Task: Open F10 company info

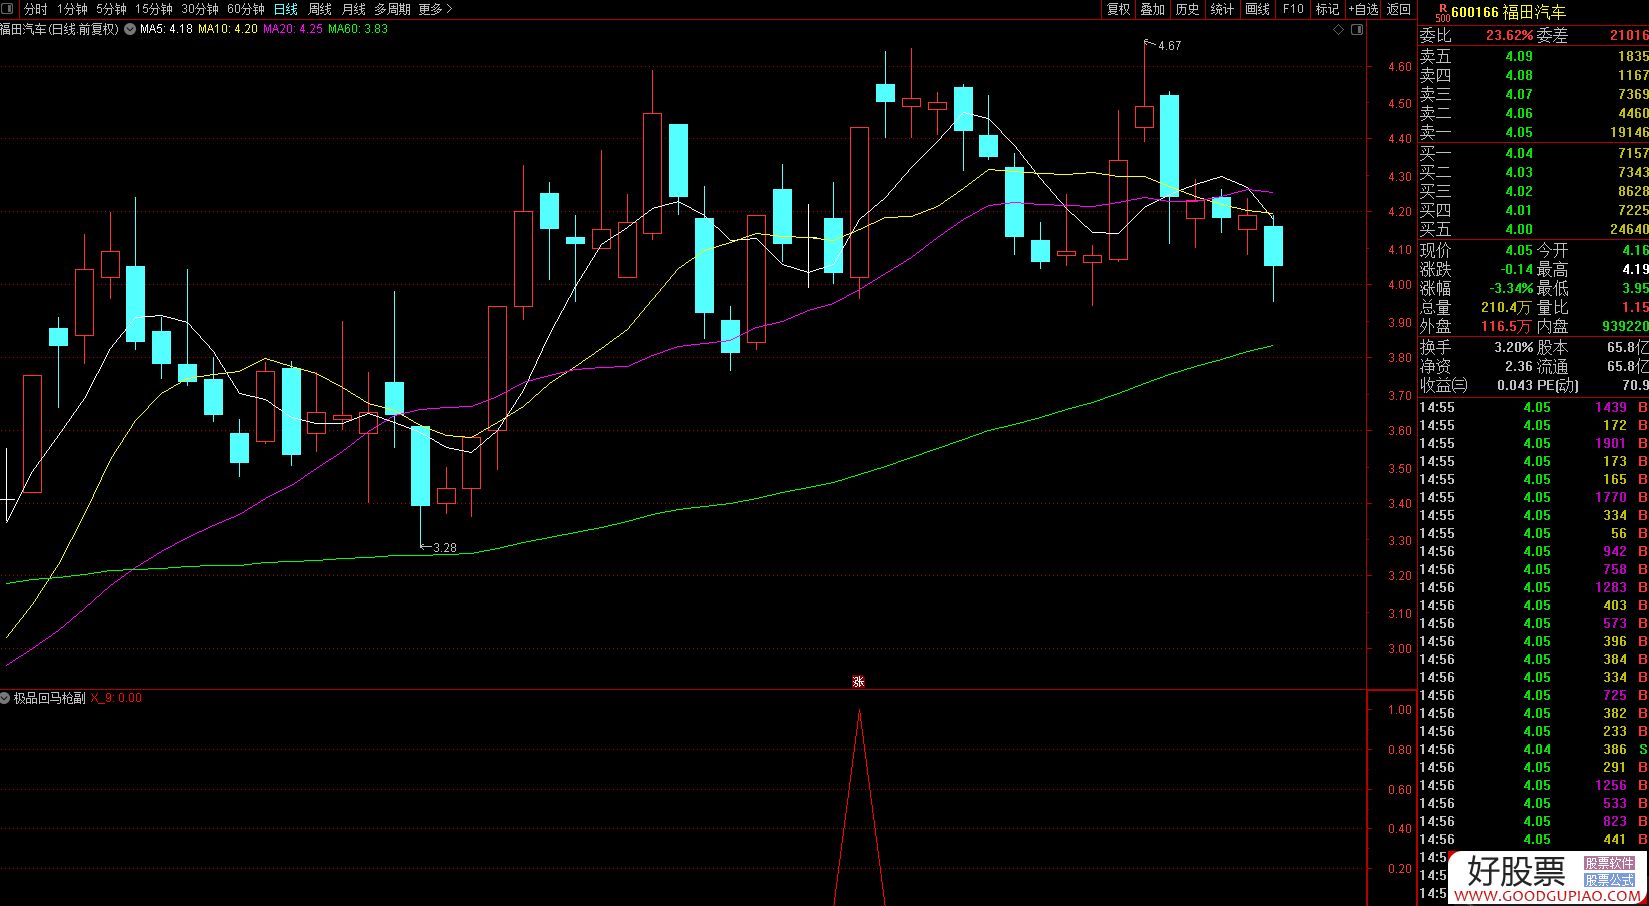Action: coord(1293,9)
